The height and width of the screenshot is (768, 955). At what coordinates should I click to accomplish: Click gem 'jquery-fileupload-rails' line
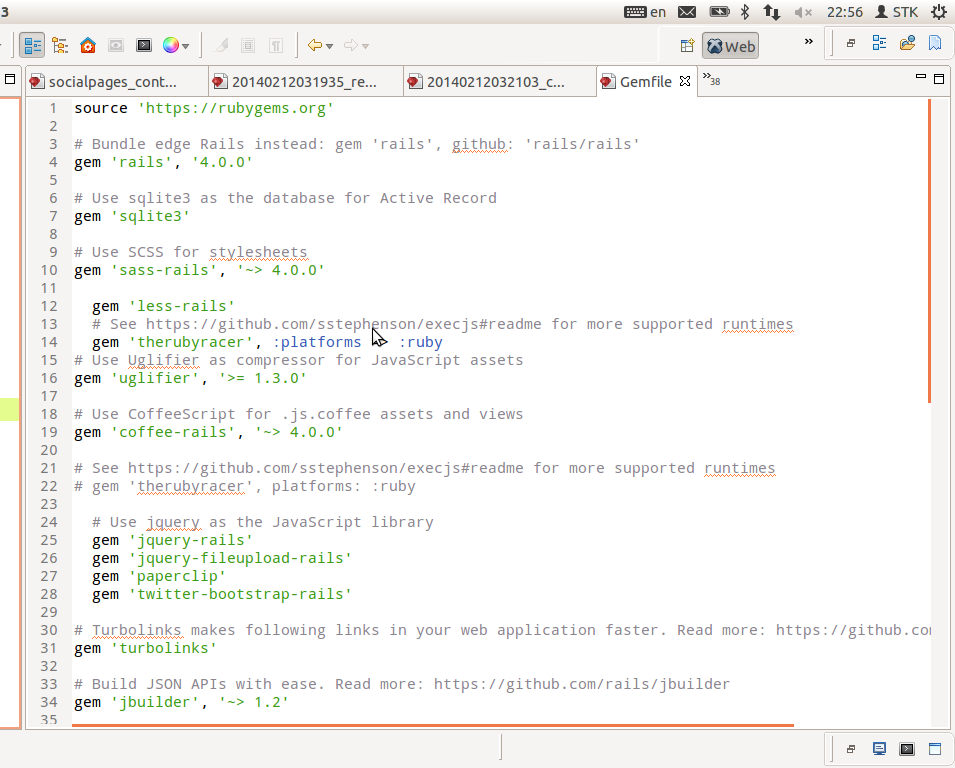[x=222, y=558]
